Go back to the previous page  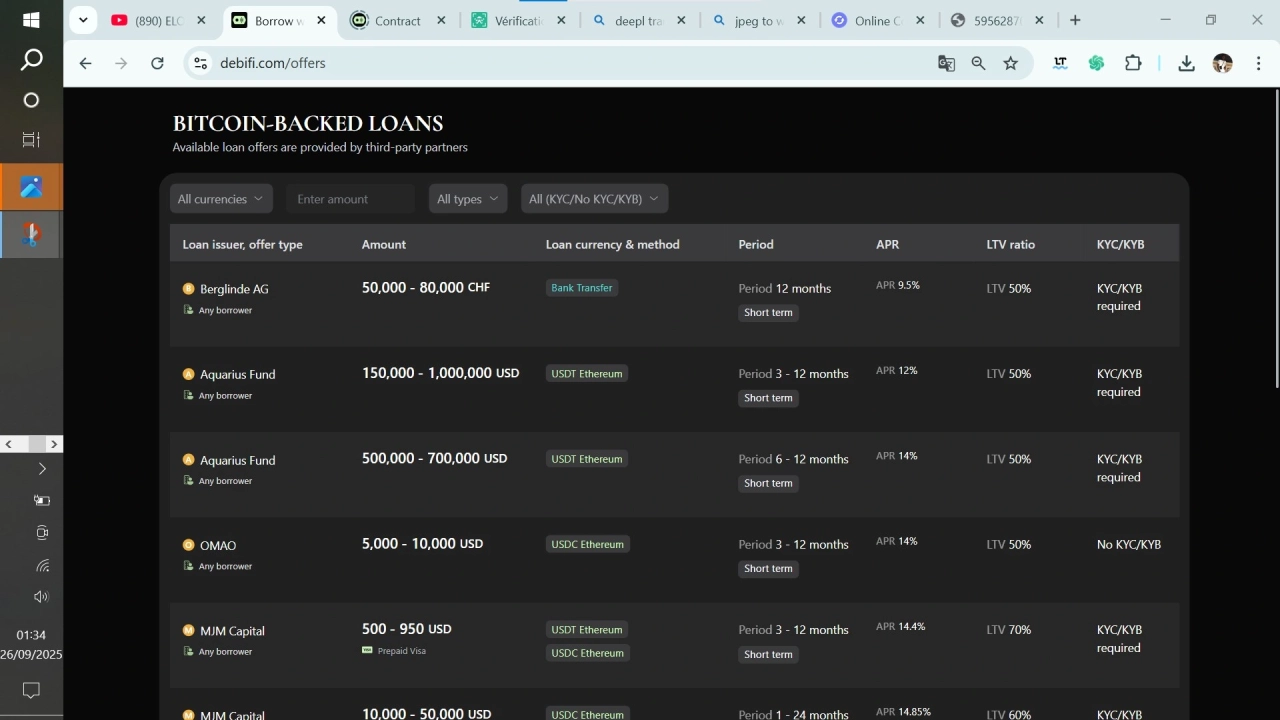click(86, 63)
